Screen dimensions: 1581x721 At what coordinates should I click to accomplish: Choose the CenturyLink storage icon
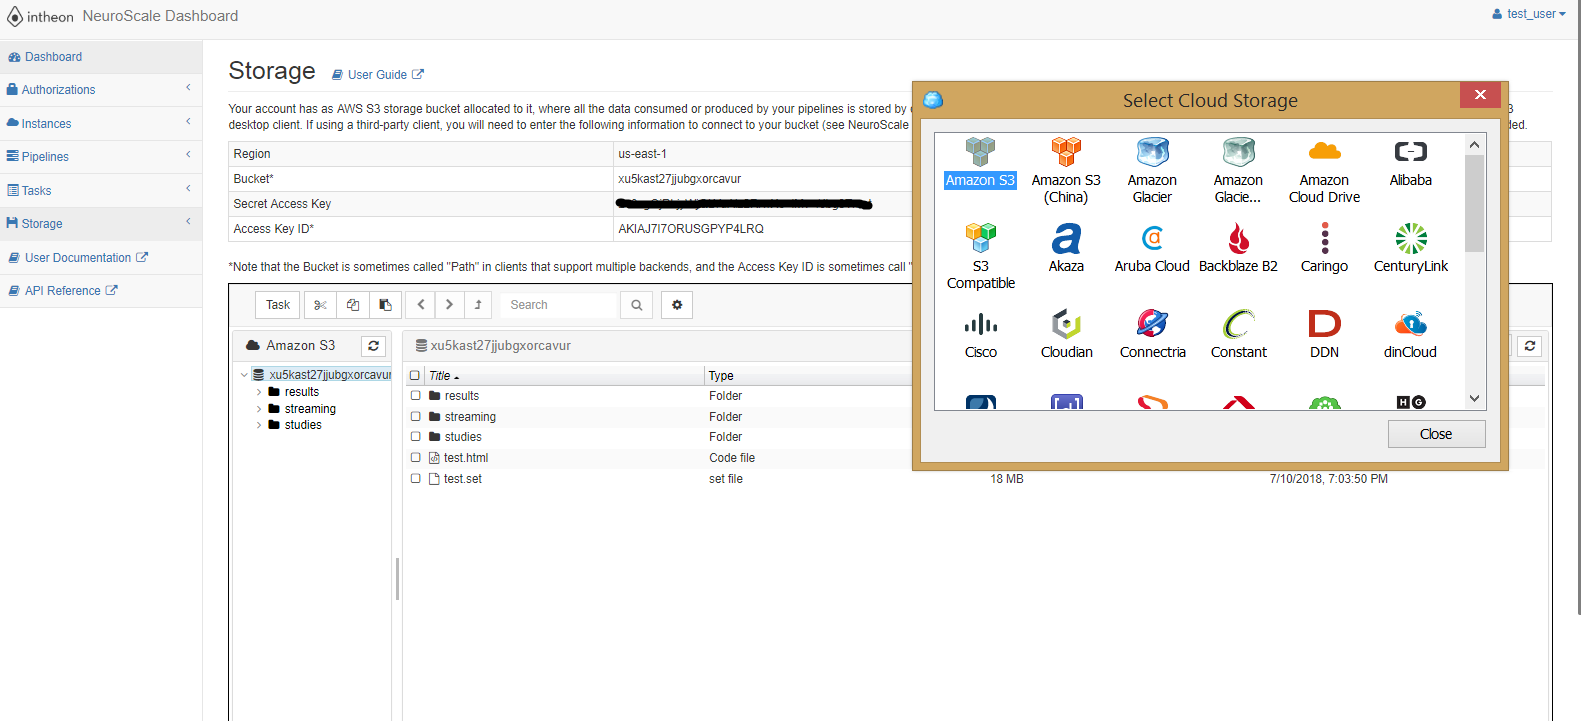tap(1410, 238)
